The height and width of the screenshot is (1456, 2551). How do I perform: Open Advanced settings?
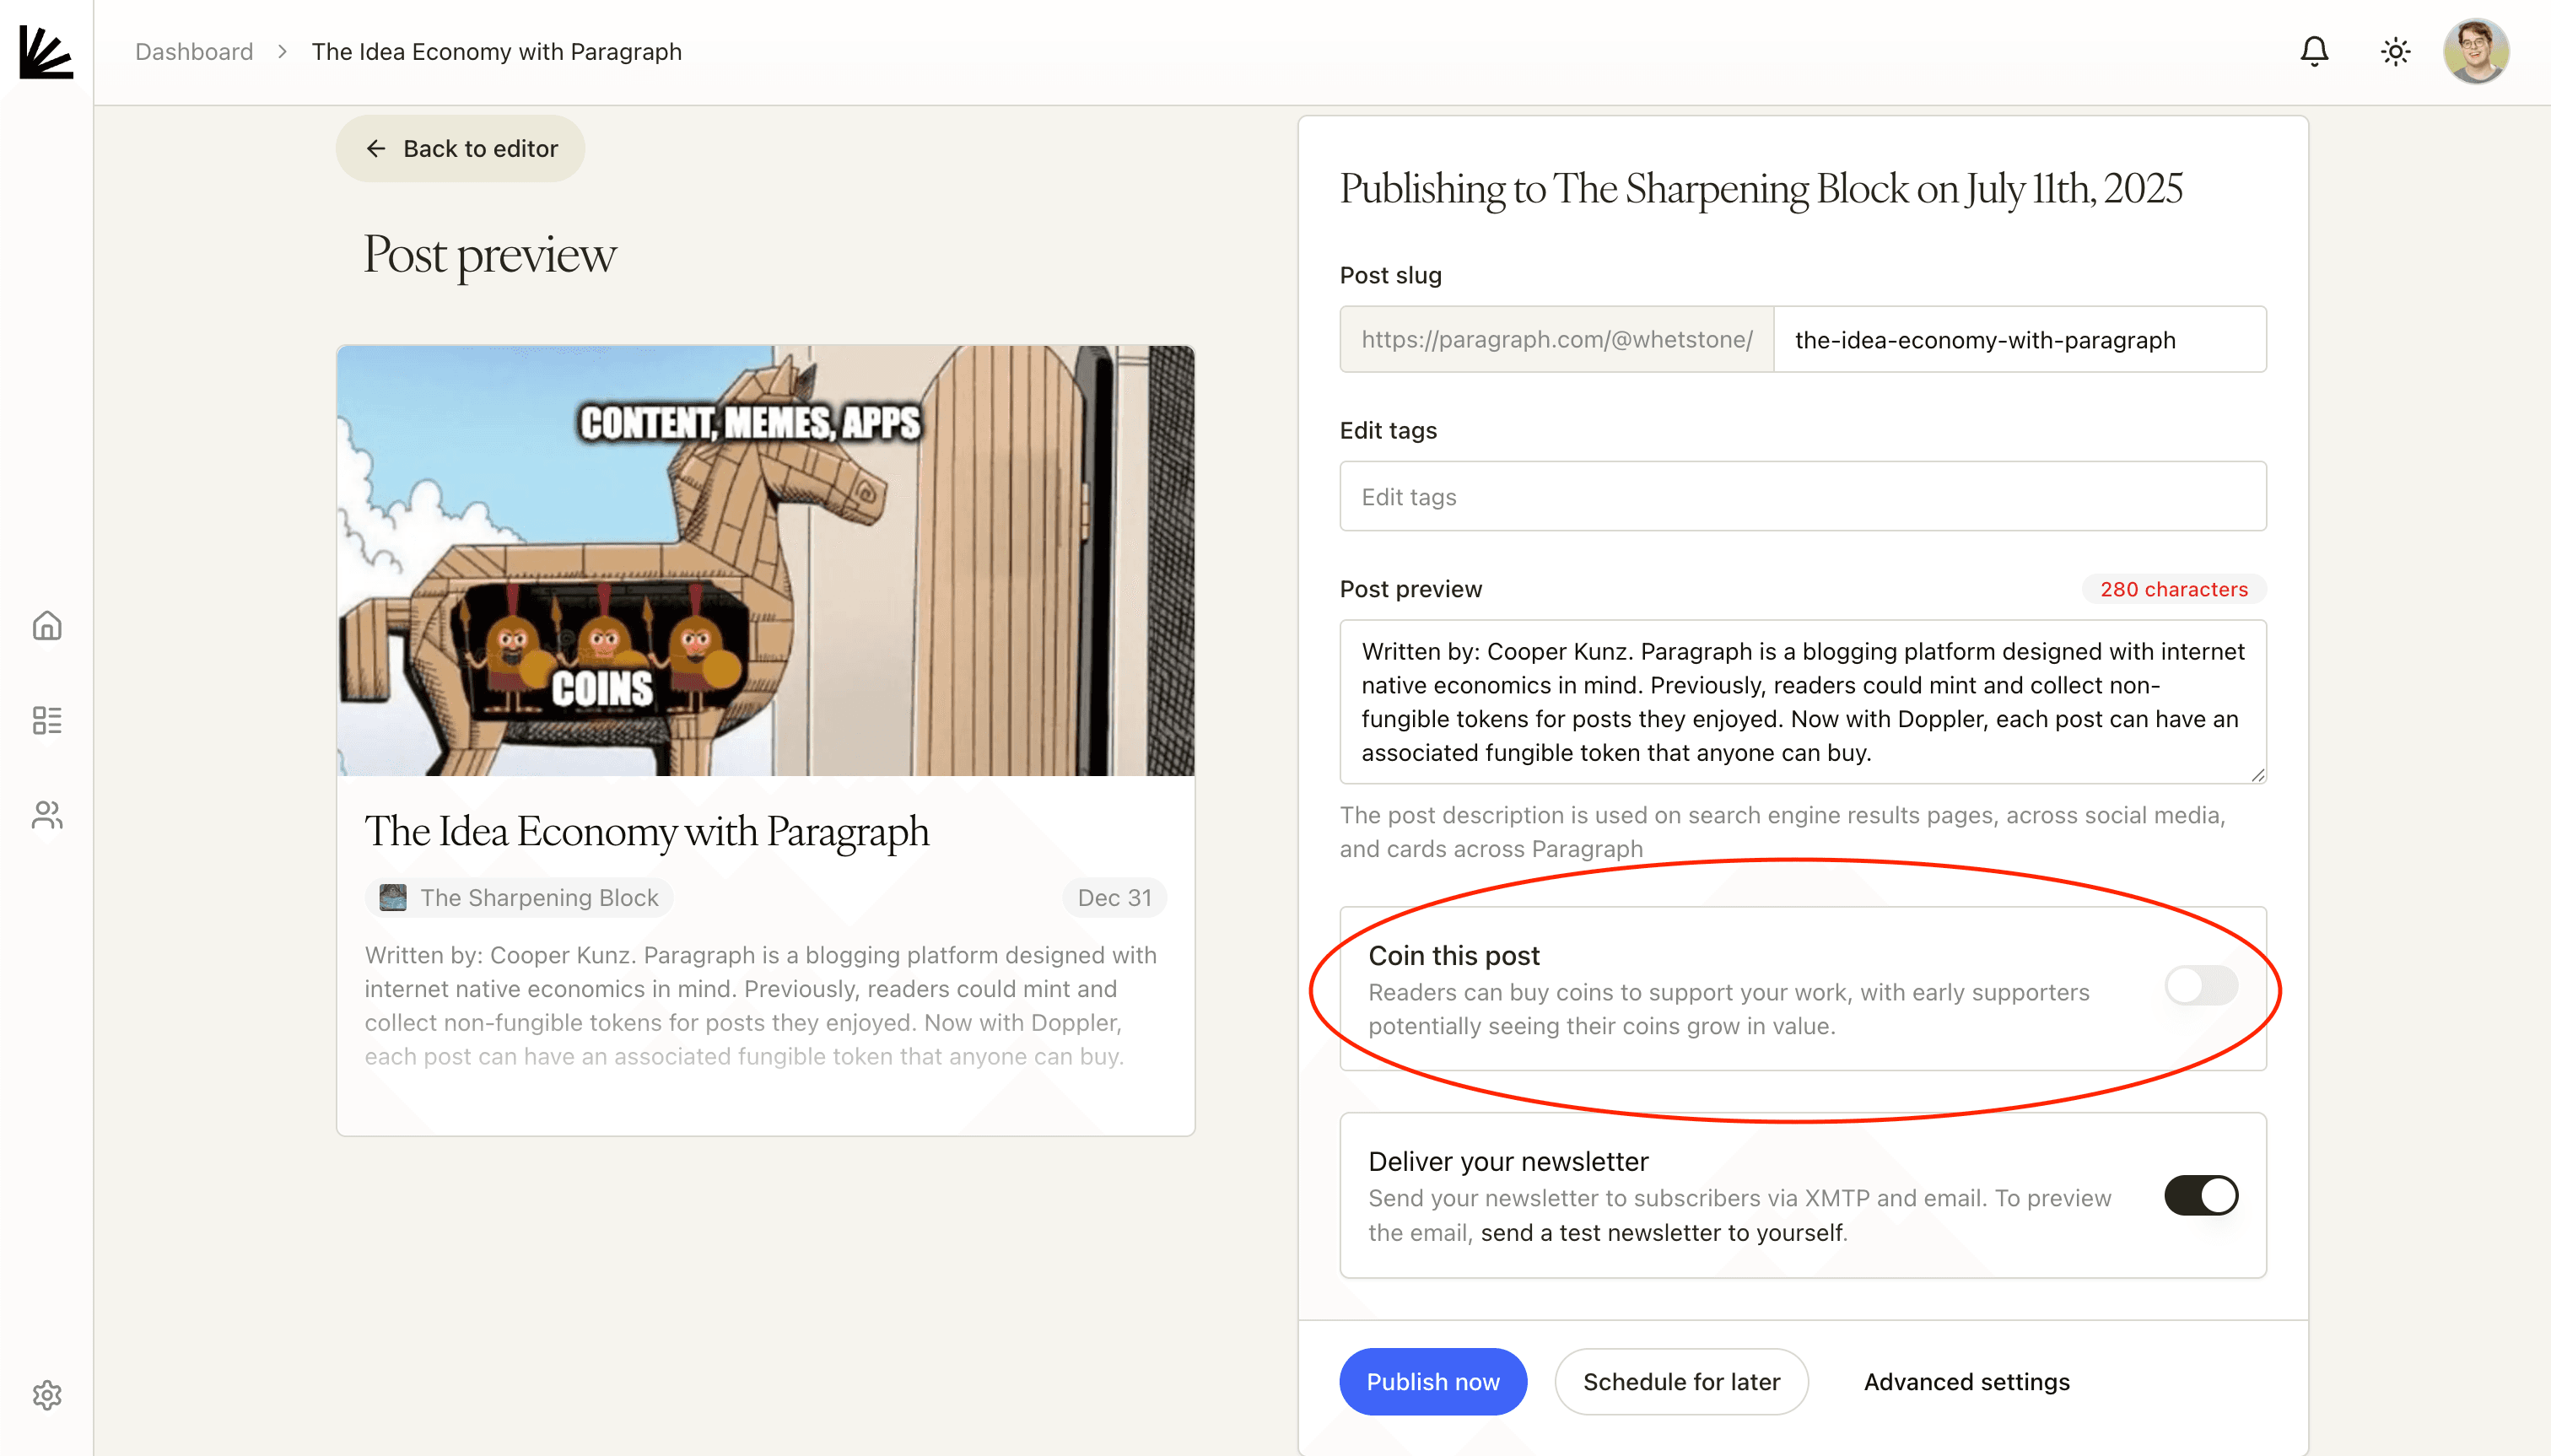point(1966,1381)
